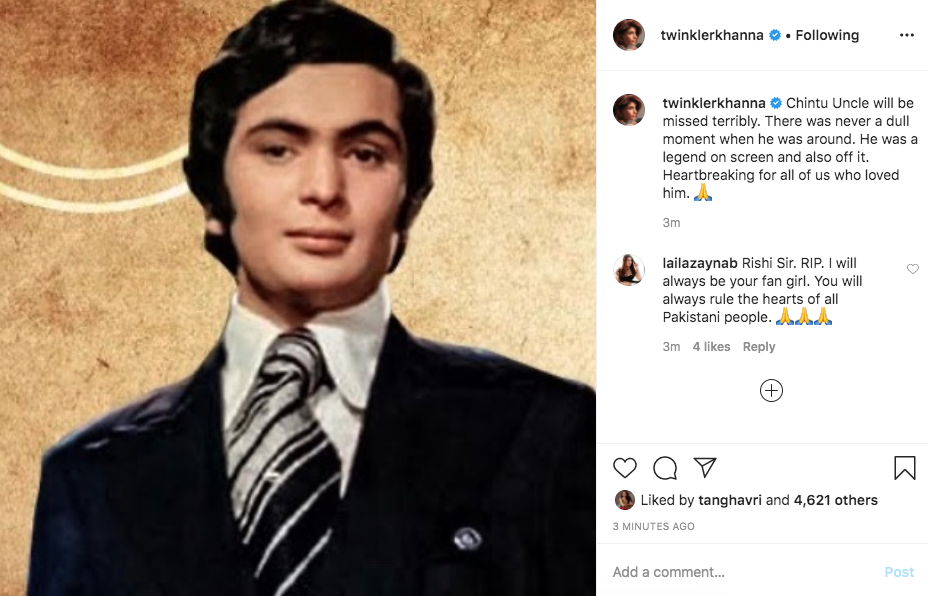Open the three-dot more options menu
This screenshot has height=596, width=928.
(x=906, y=35)
